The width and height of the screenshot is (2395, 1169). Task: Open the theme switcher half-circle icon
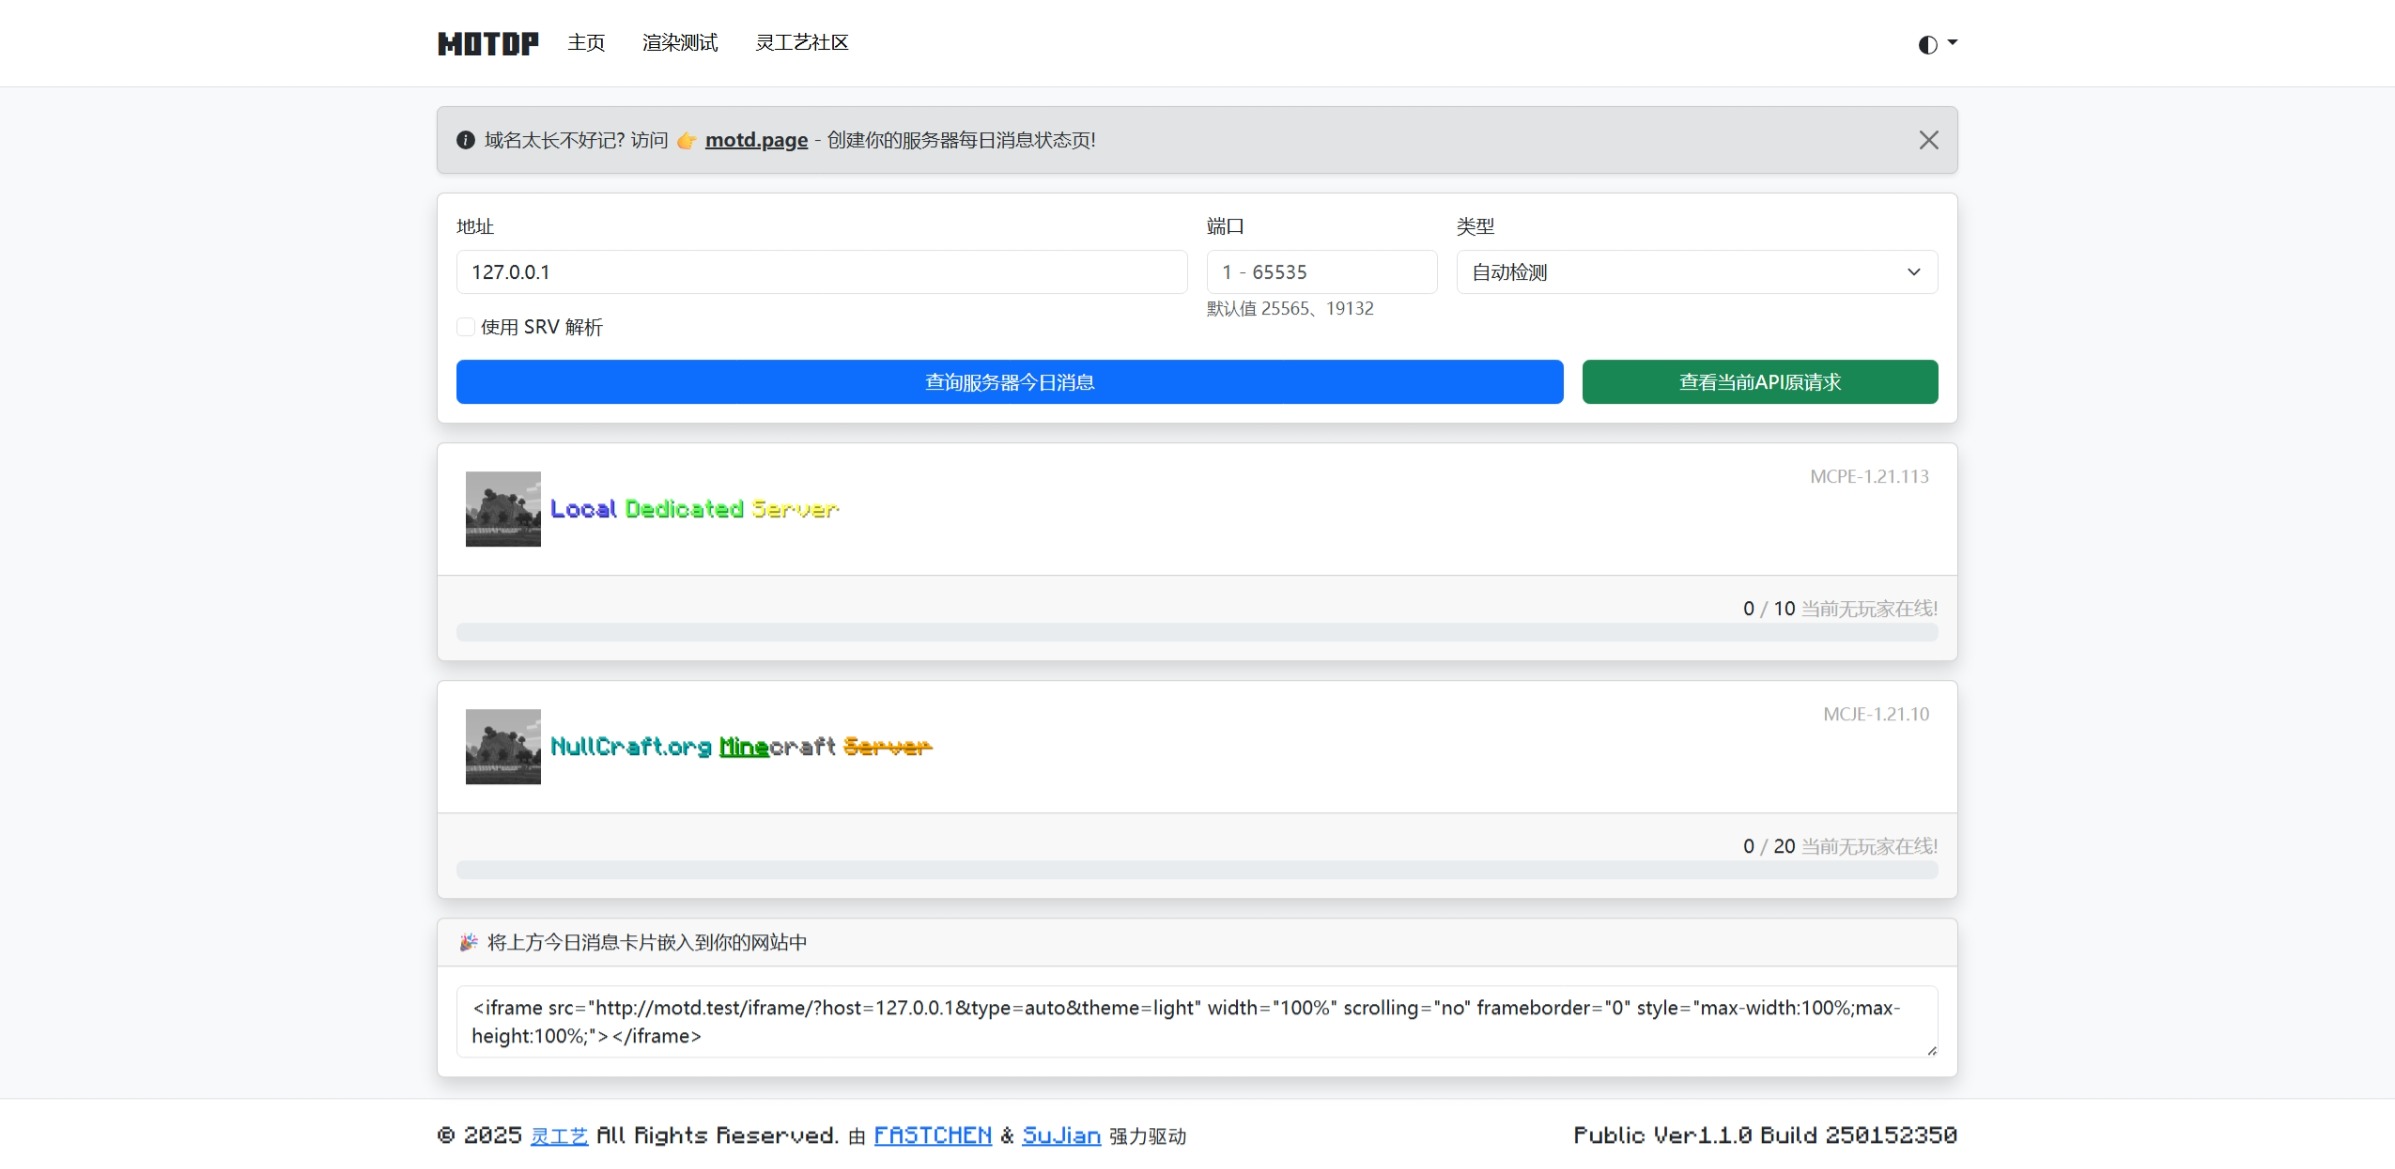pyautogui.click(x=1927, y=44)
